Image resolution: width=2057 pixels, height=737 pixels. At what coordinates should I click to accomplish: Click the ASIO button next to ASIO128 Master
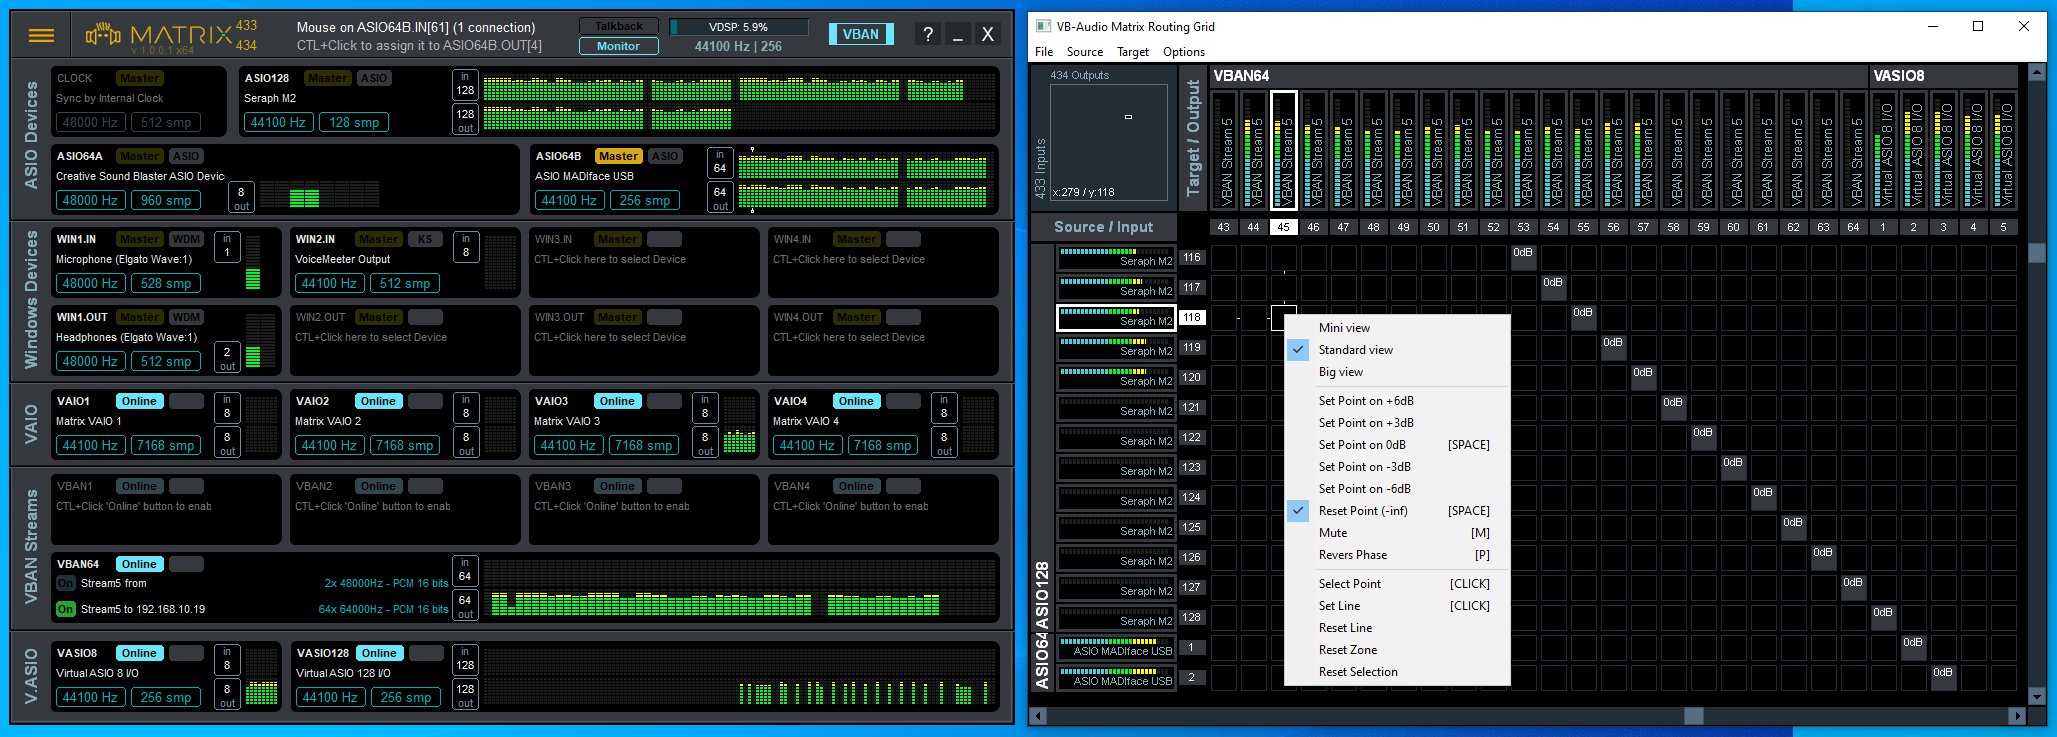(374, 78)
